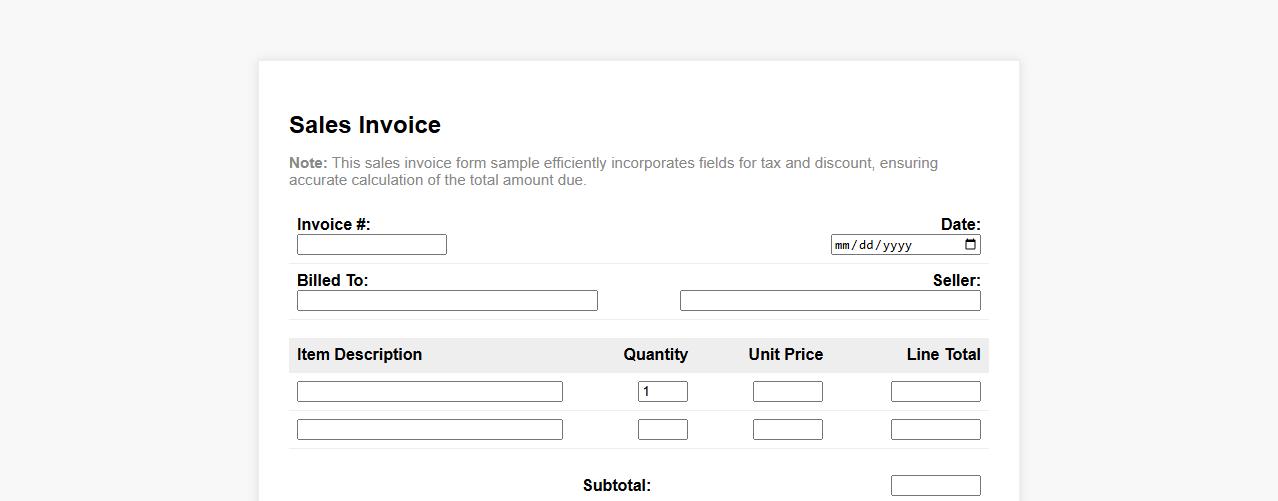Screen dimensions: 1278x501
Task: Click second row Item Description field
Action: coord(430,430)
